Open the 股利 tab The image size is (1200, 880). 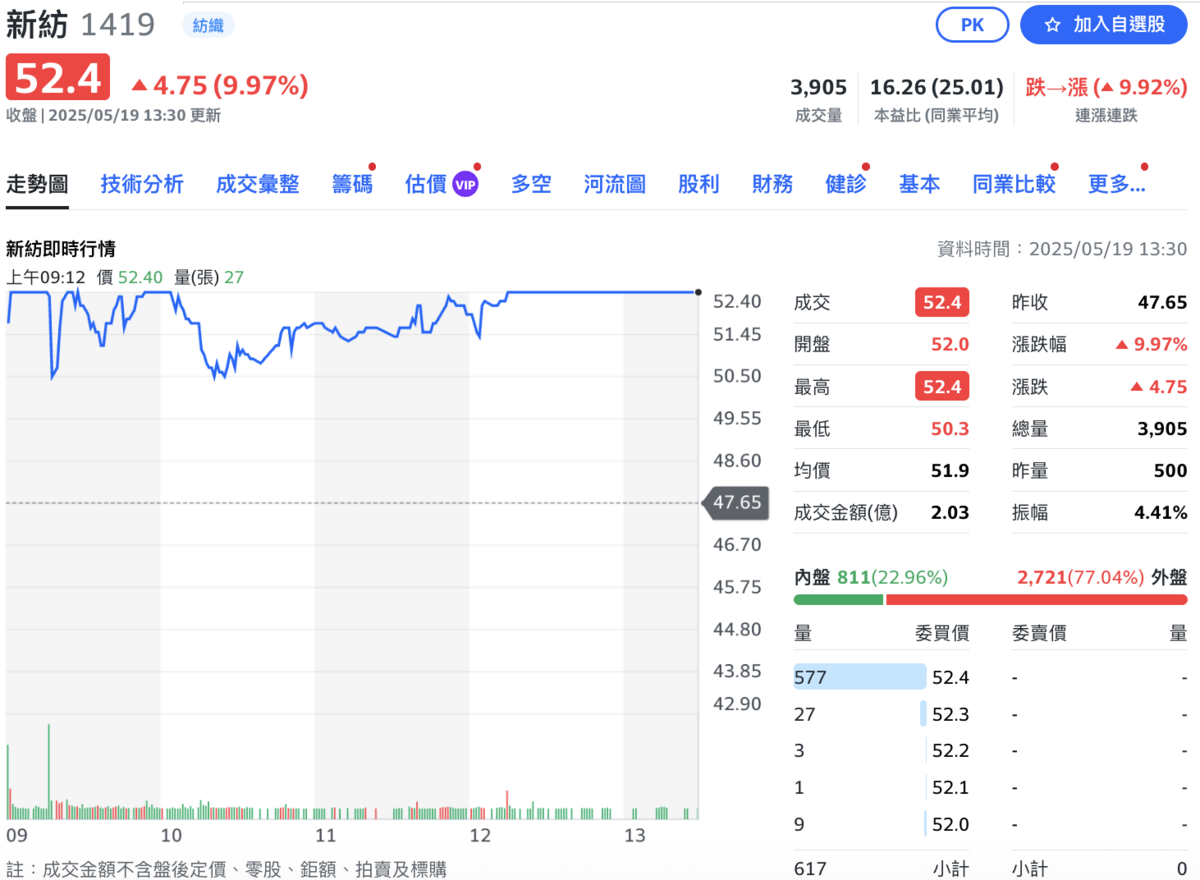[x=698, y=182]
